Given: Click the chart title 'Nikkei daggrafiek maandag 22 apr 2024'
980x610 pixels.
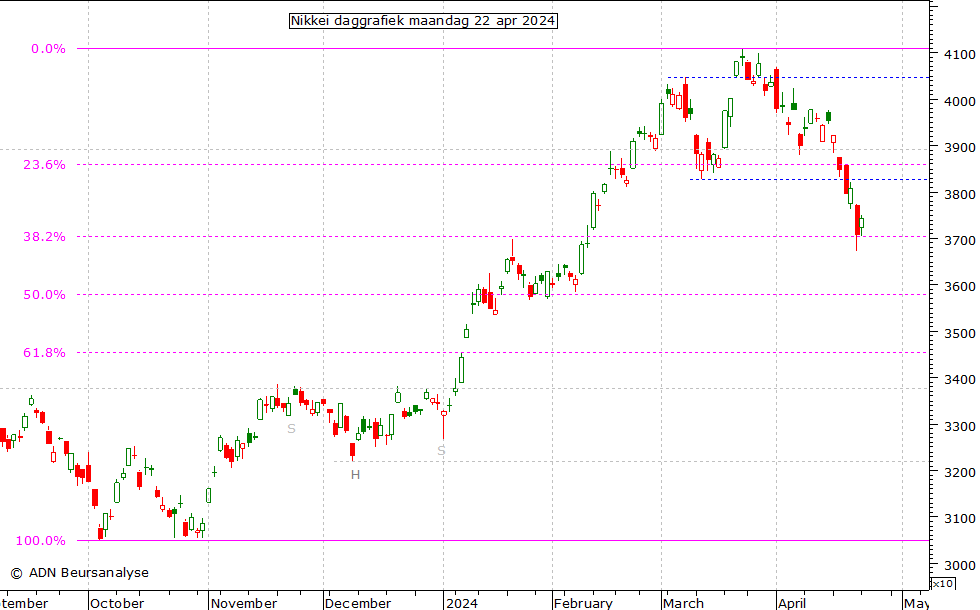Looking at the screenshot, I should 423,21.
